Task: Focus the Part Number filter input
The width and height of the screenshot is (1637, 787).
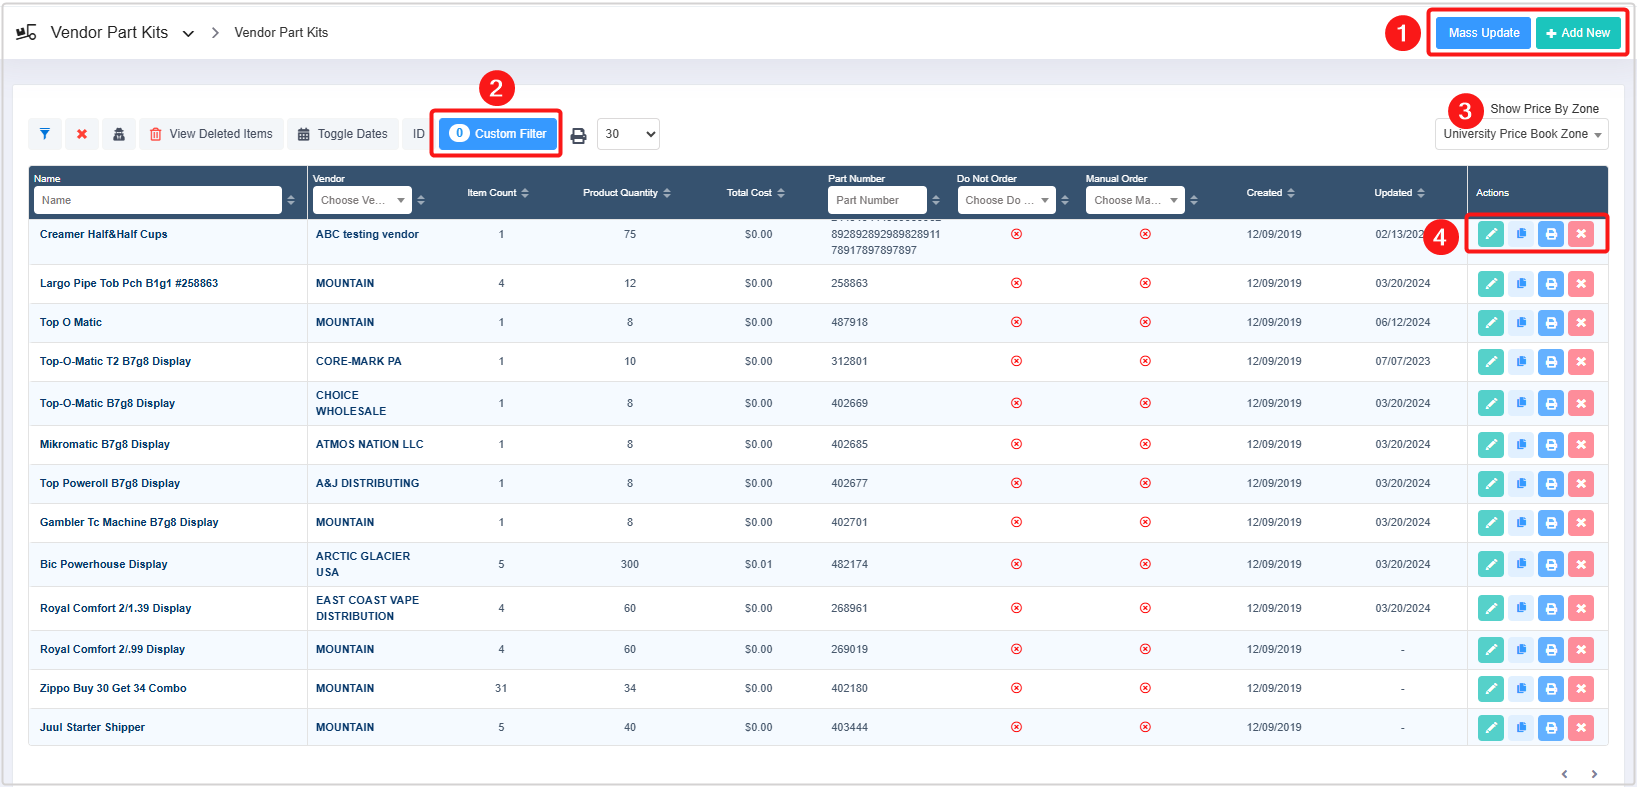Action: click(877, 200)
